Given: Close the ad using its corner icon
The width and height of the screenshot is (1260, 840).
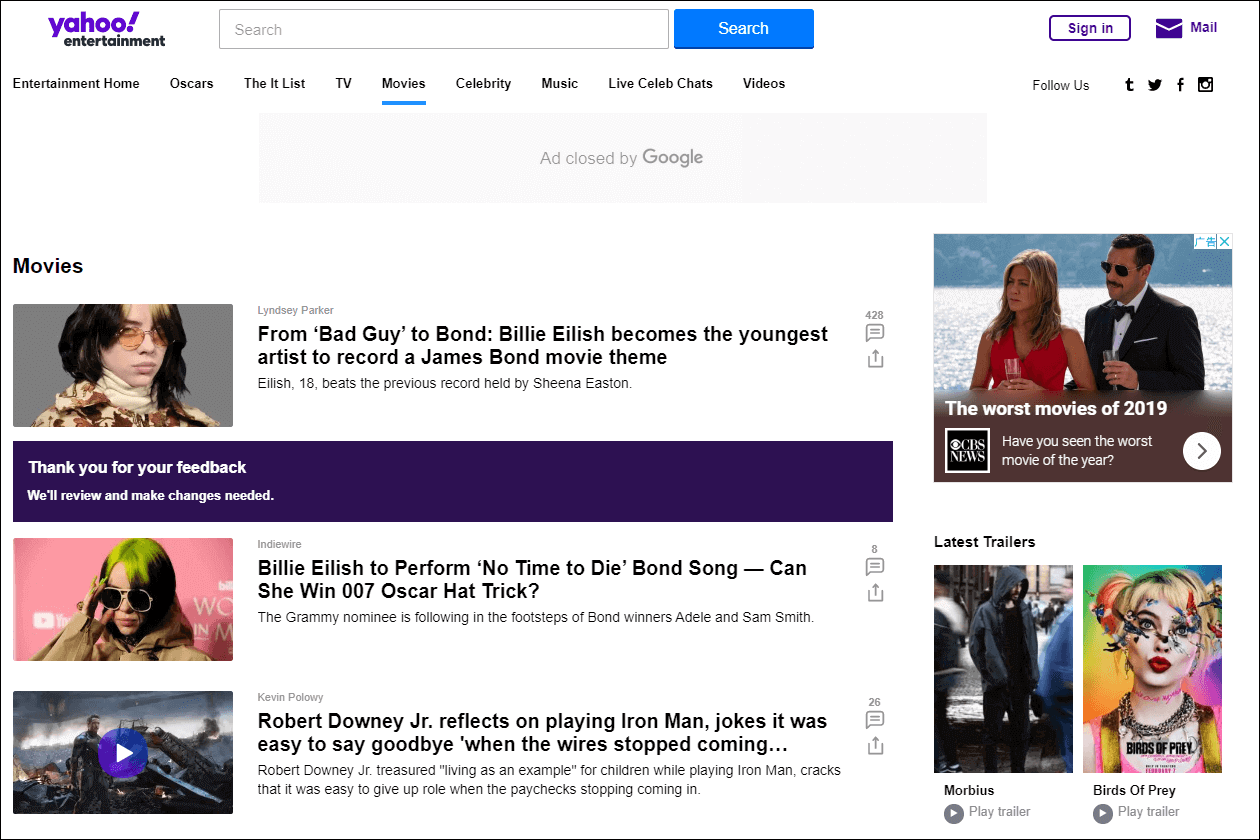Looking at the screenshot, I should (x=1224, y=241).
